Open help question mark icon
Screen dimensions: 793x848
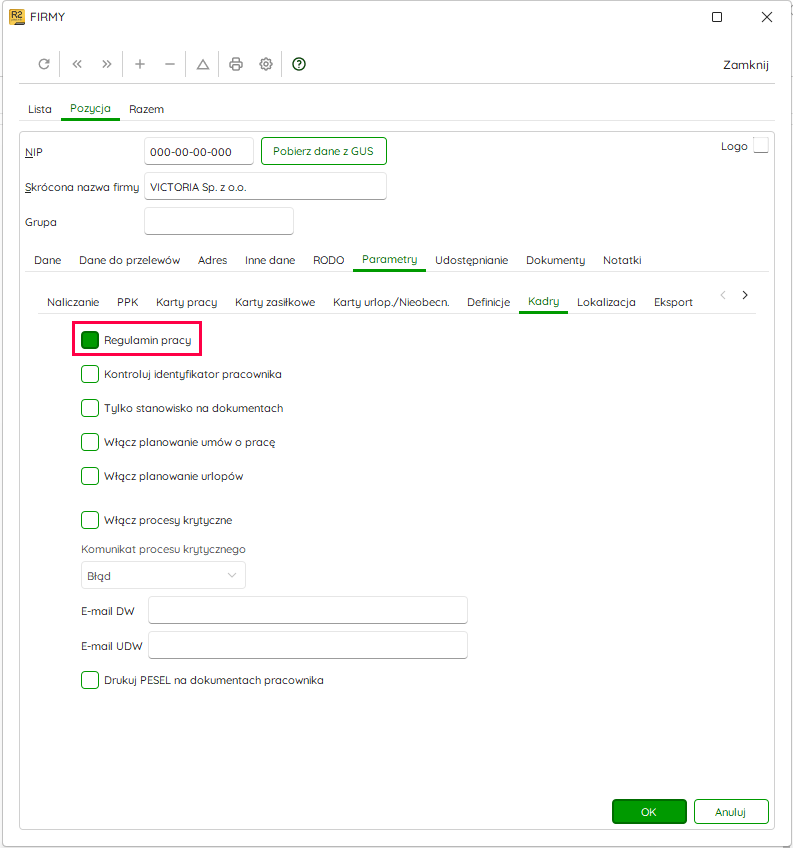coord(299,64)
